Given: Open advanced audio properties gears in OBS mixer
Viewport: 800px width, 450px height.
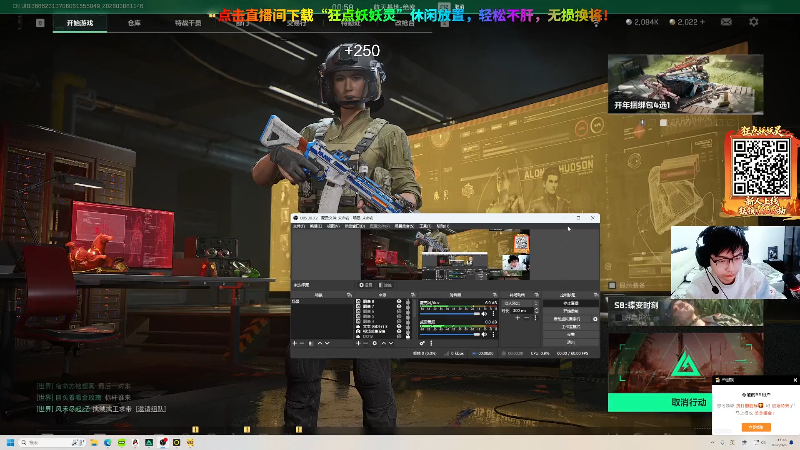Looking at the screenshot, I should click(x=422, y=343).
